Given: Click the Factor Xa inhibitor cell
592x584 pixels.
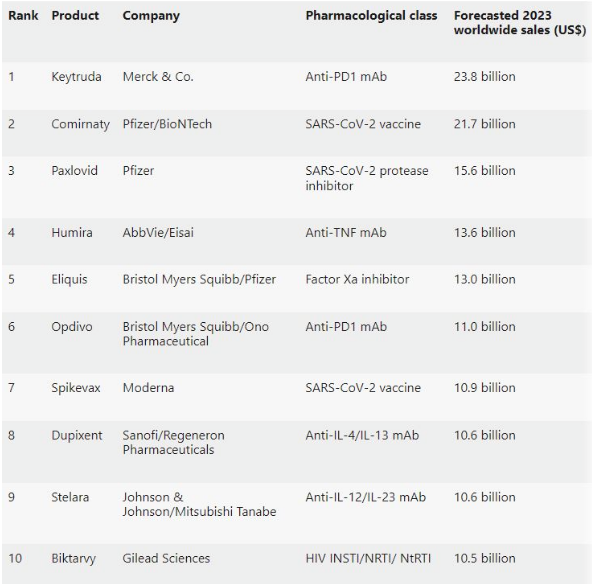Looking at the screenshot, I should (357, 279).
